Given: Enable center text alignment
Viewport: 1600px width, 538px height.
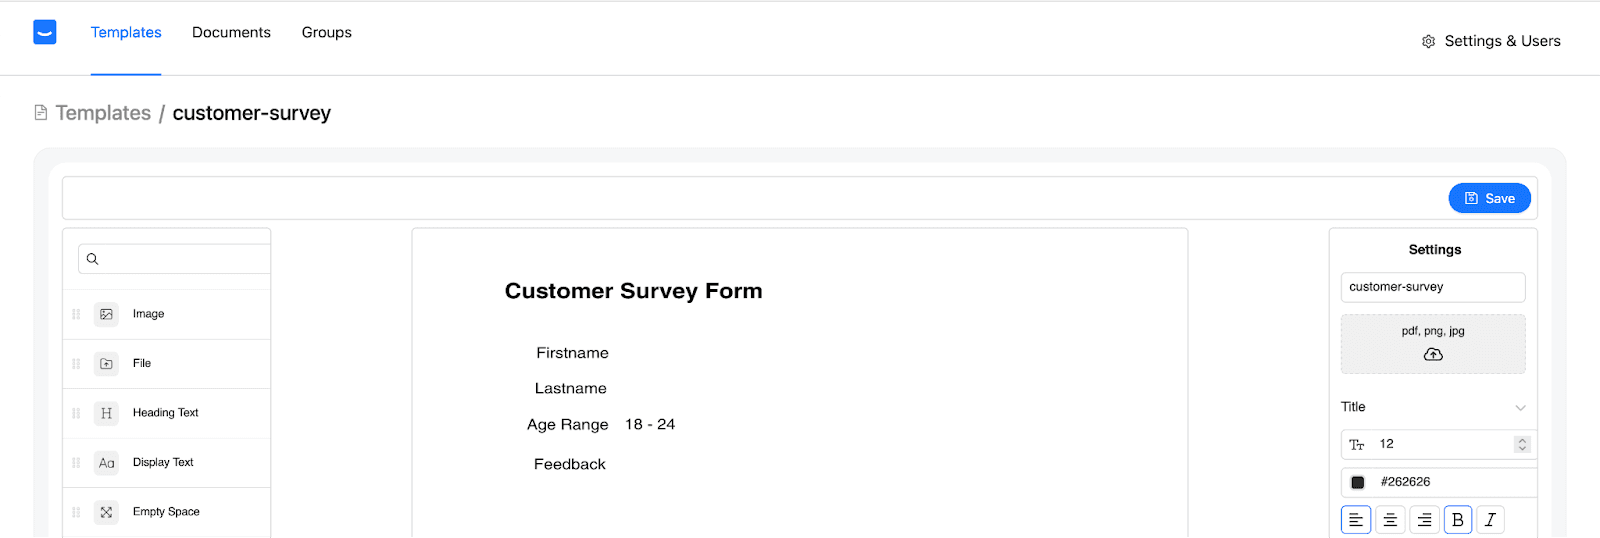Looking at the screenshot, I should (x=1390, y=520).
